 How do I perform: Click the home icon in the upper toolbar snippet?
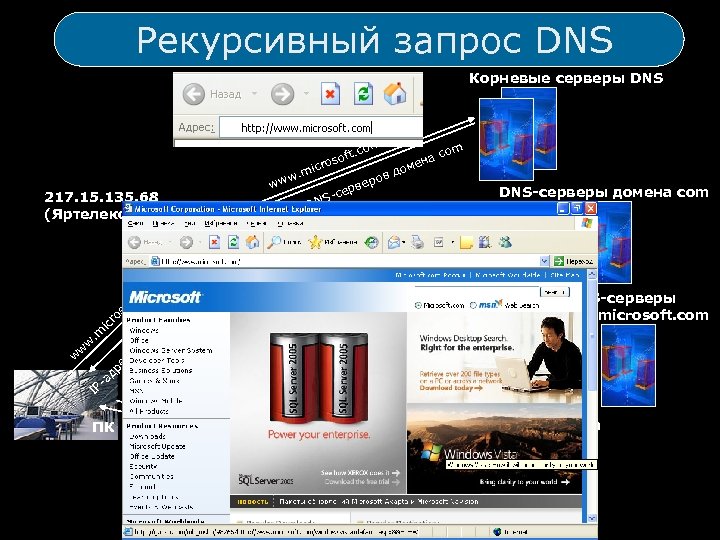click(x=395, y=94)
